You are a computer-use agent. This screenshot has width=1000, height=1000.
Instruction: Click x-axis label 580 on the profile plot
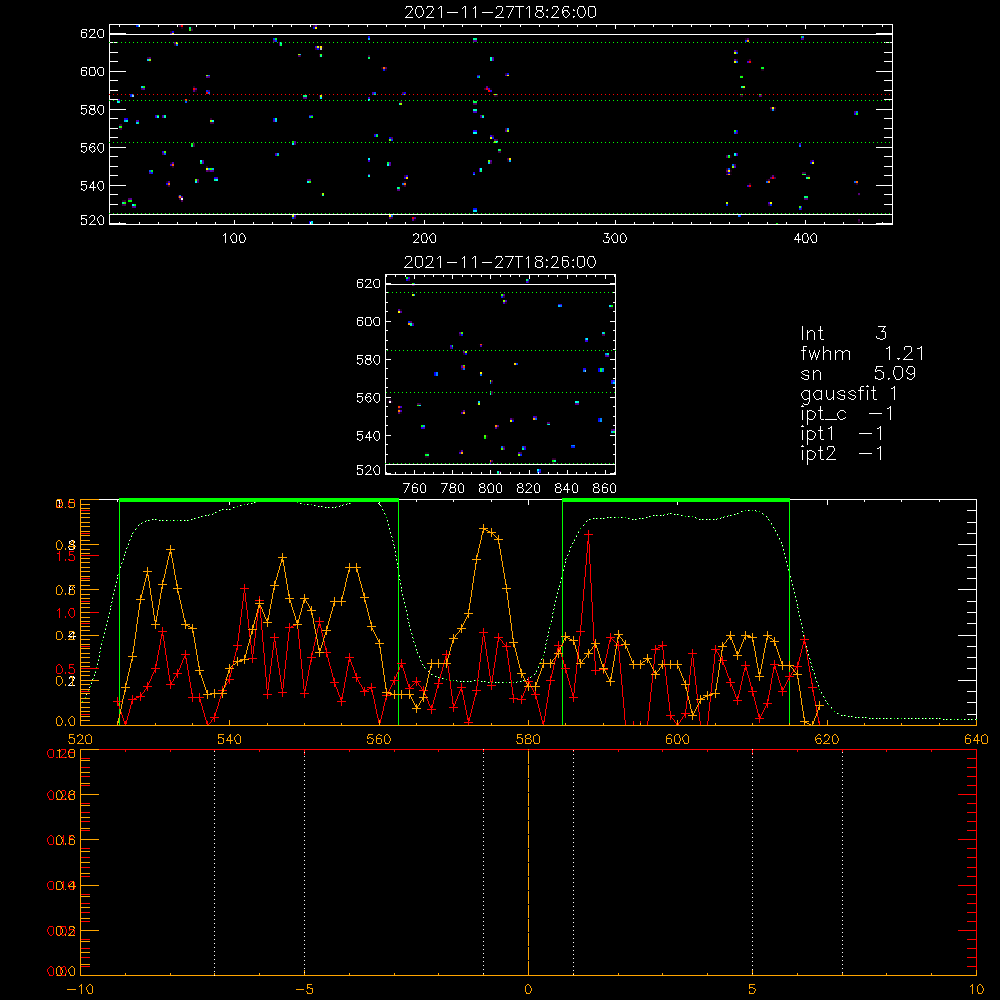pyautogui.click(x=528, y=740)
